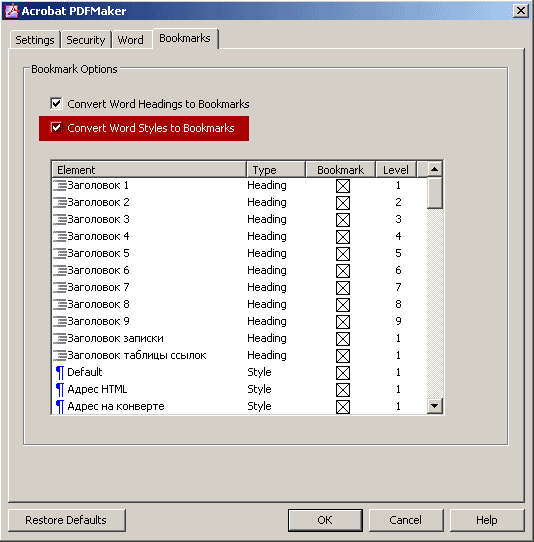Click the heading icon beside Заголовок 9
The image size is (534, 542).
coord(60,321)
